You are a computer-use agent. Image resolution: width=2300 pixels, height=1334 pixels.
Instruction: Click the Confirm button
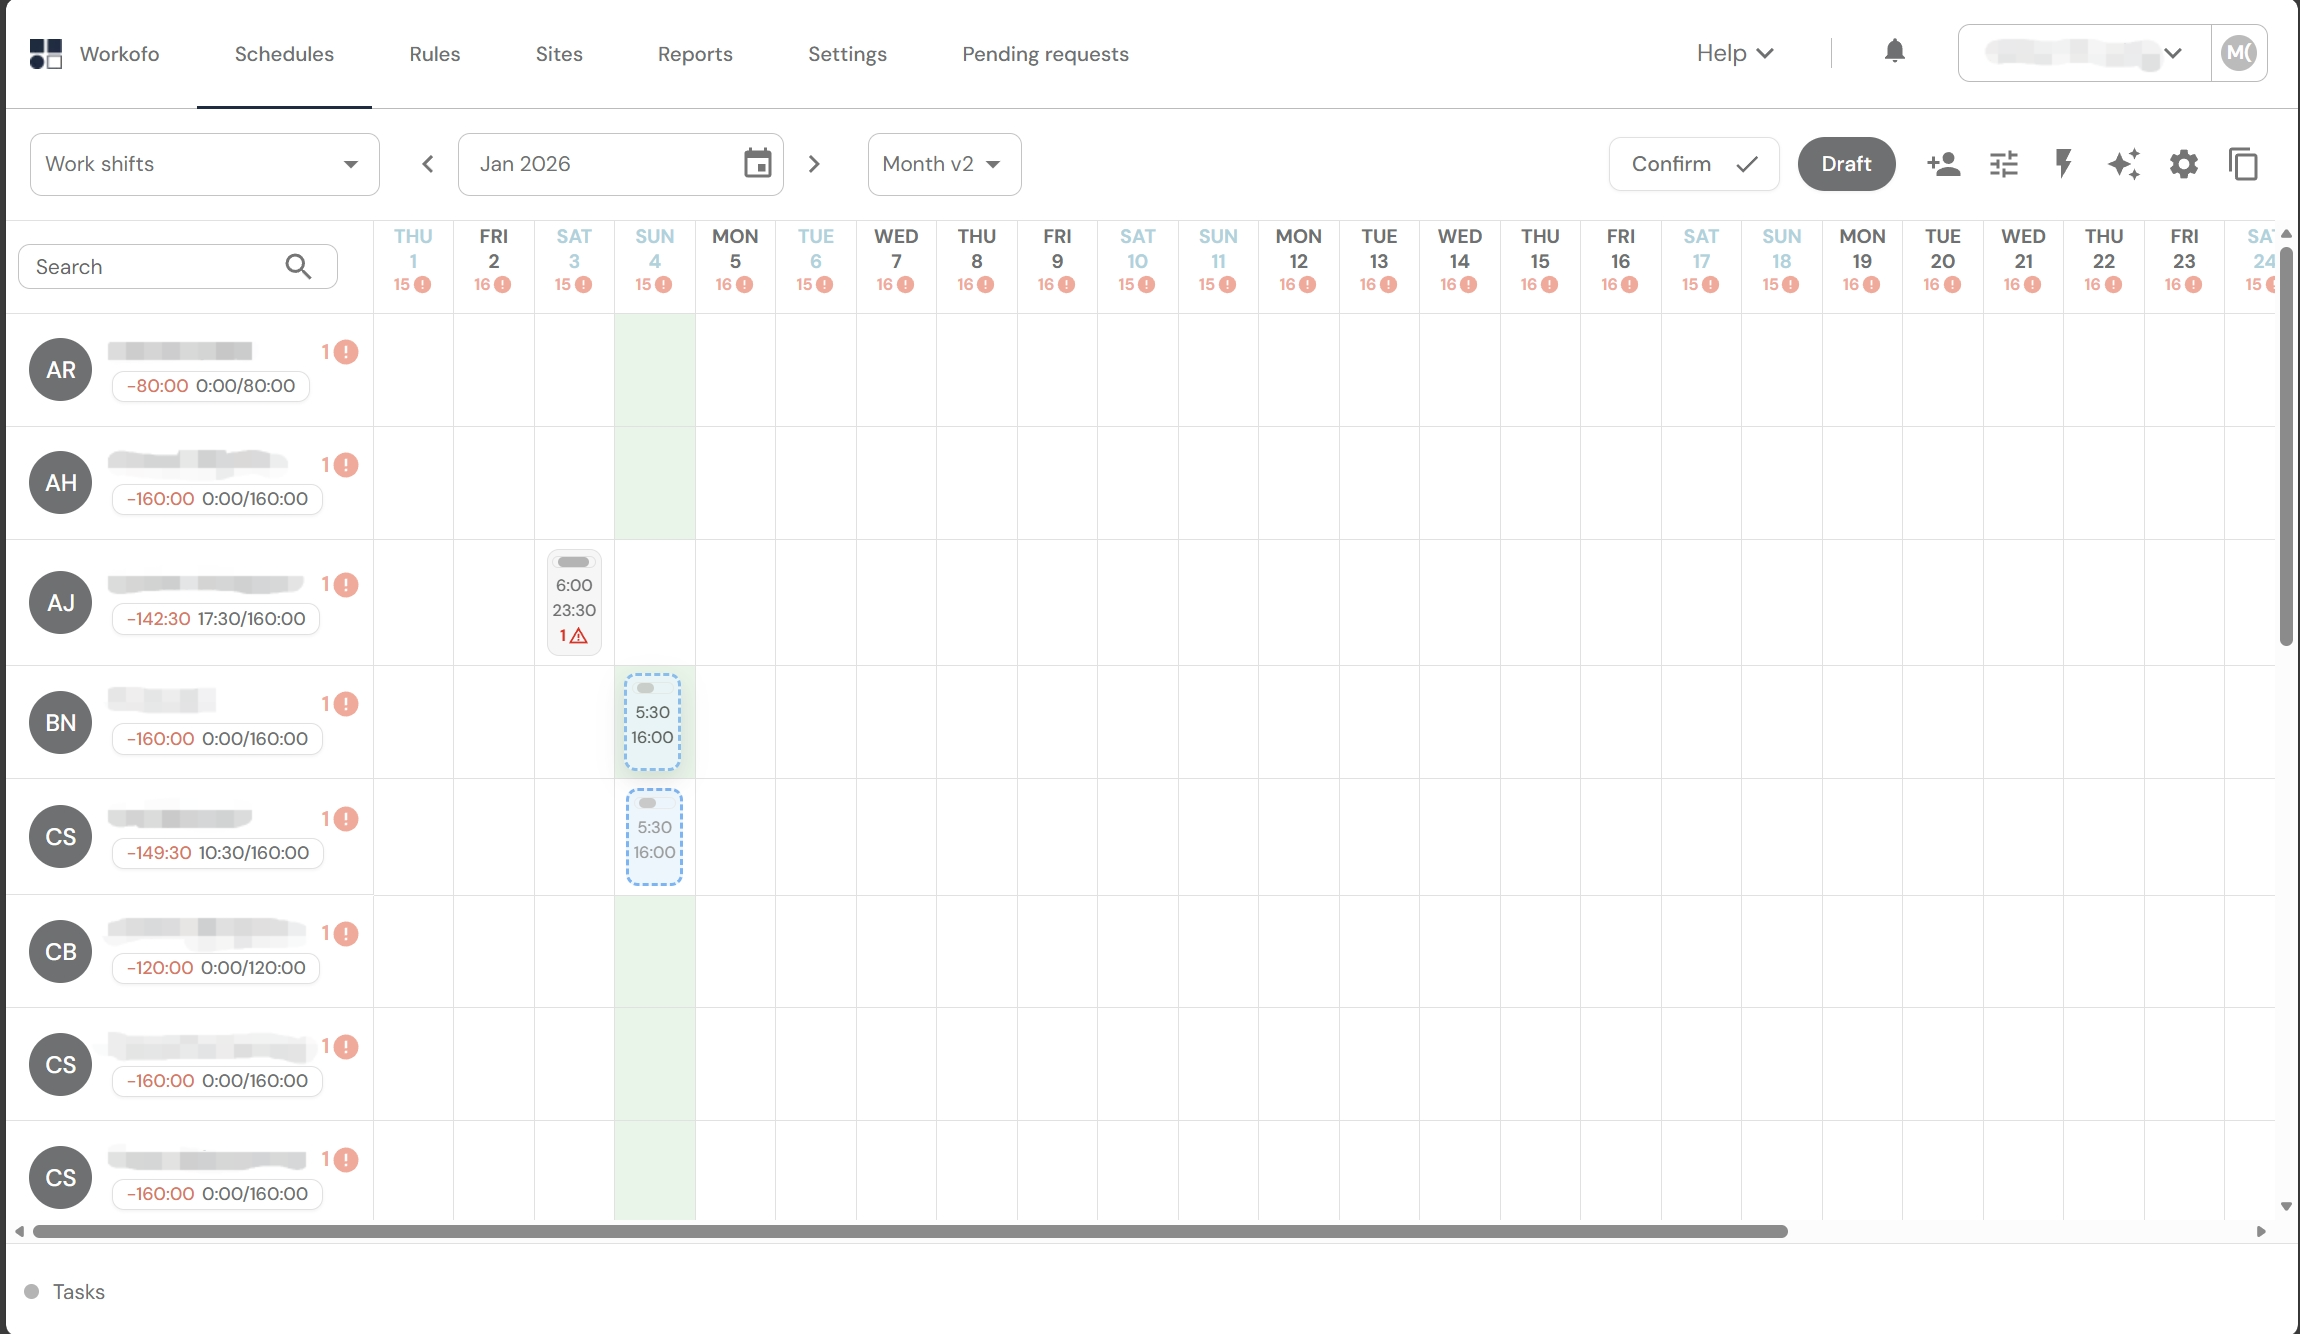pos(1693,164)
